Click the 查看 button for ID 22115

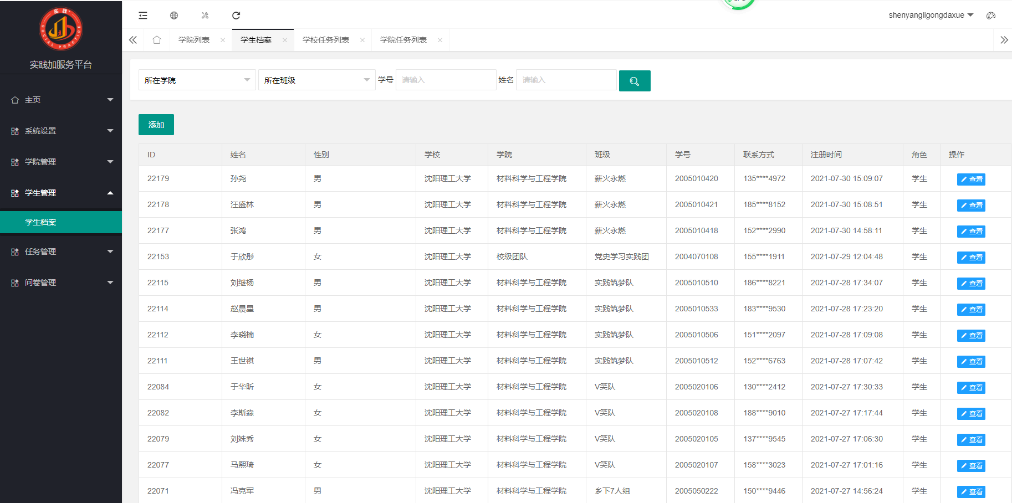[x=971, y=283]
